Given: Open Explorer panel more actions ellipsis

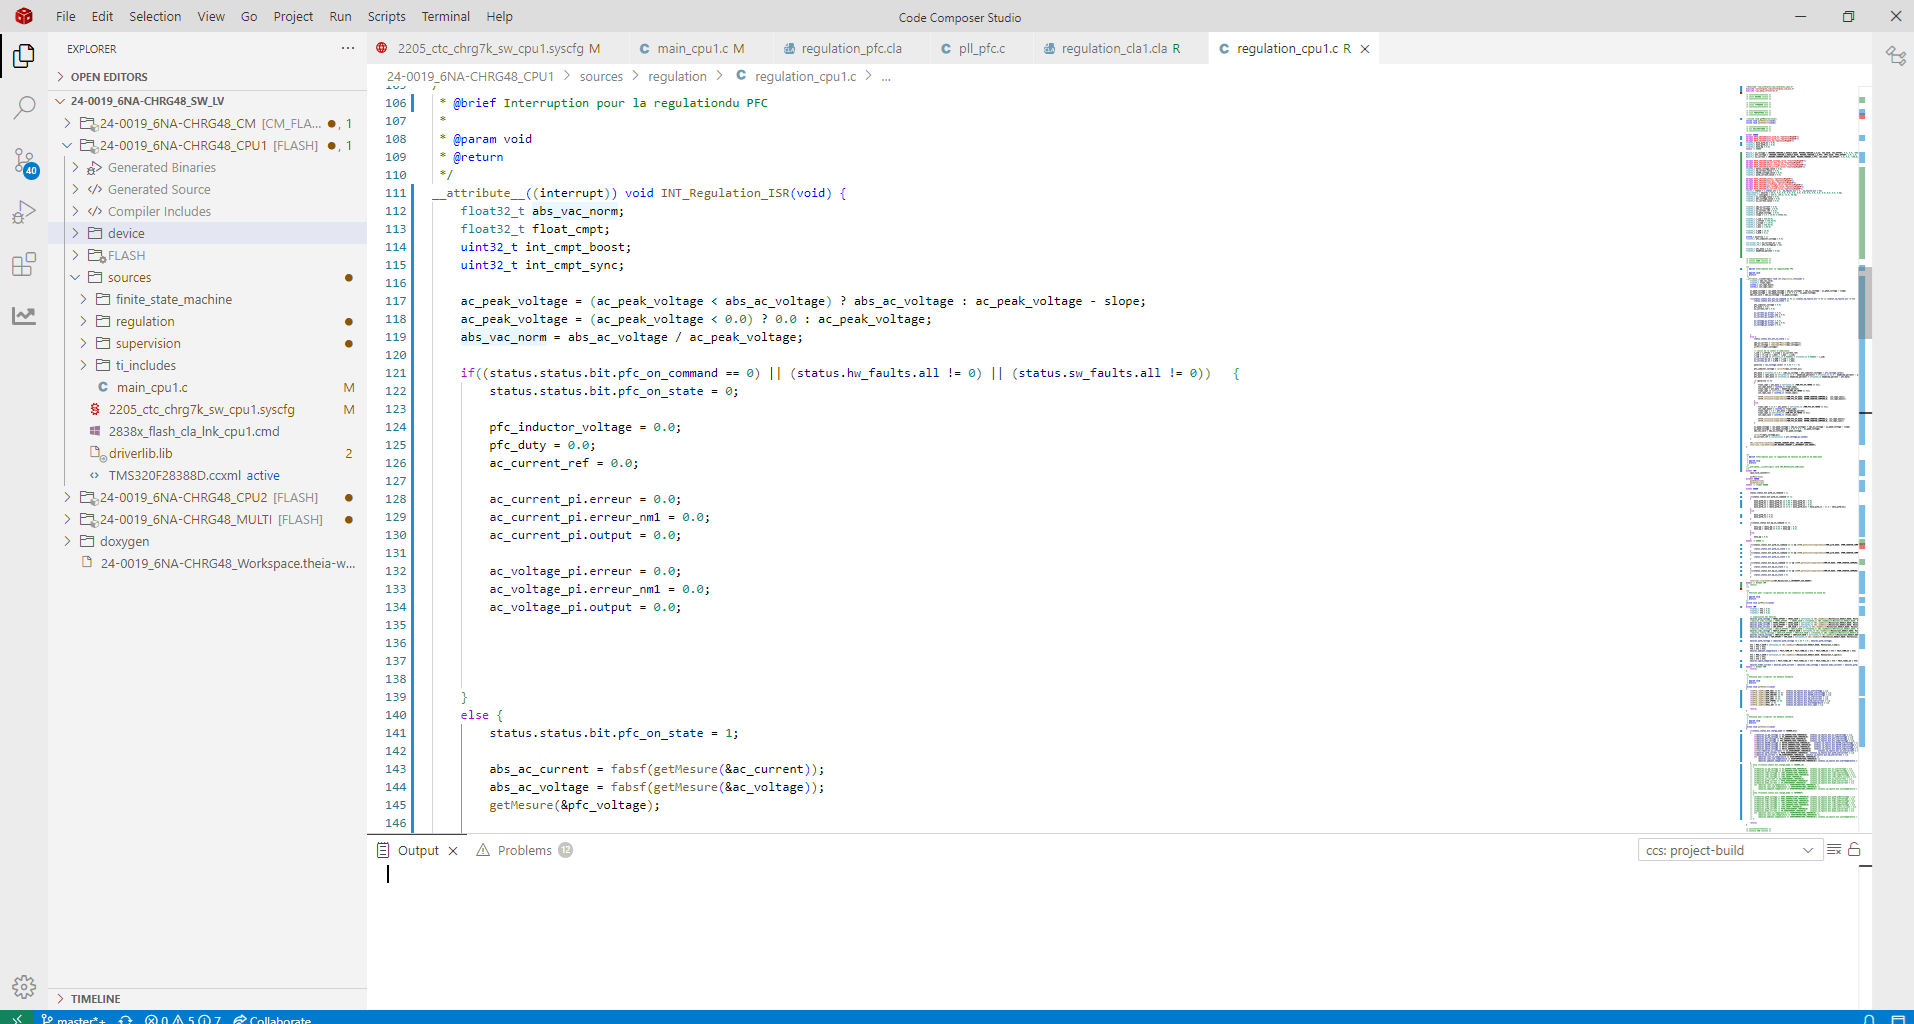Looking at the screenshot, I should pos(347,48).
